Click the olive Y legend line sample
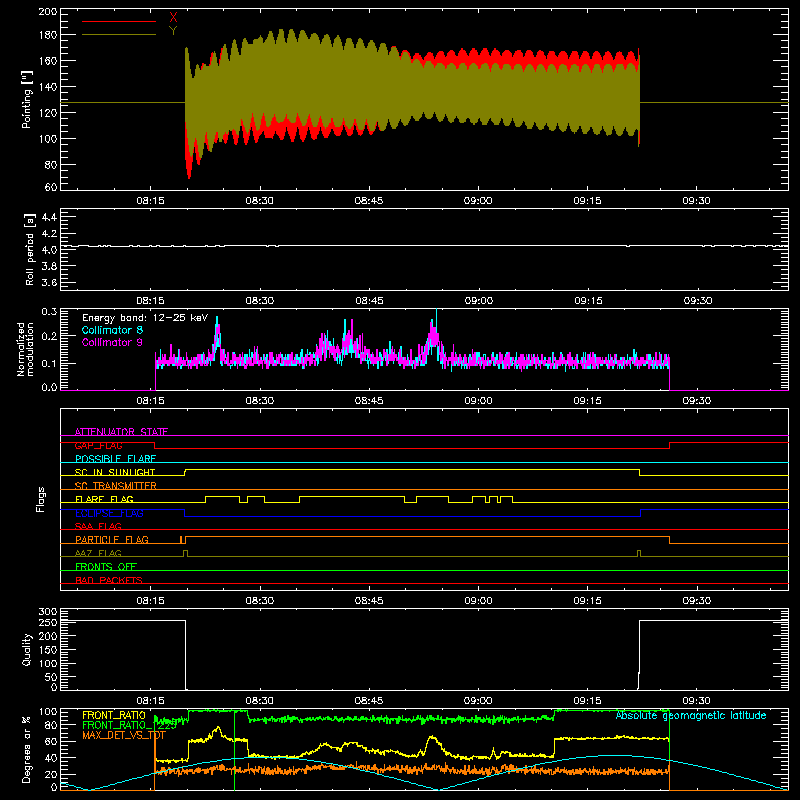This screenshot has width=800, height=800. pos(119,35)
